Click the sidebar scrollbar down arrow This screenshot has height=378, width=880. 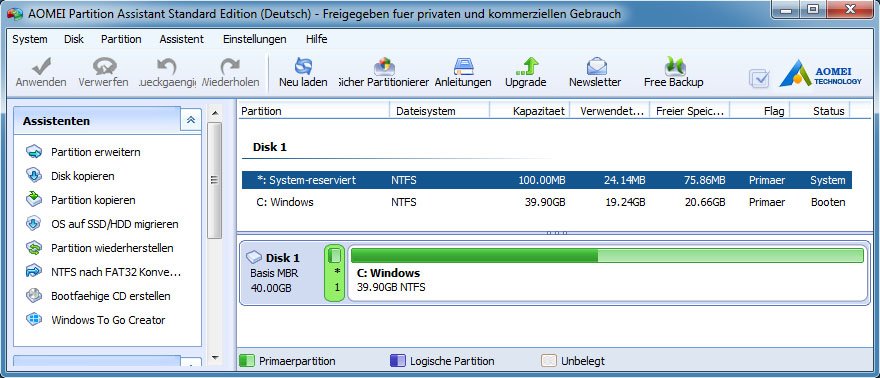(x=214, y=357)
